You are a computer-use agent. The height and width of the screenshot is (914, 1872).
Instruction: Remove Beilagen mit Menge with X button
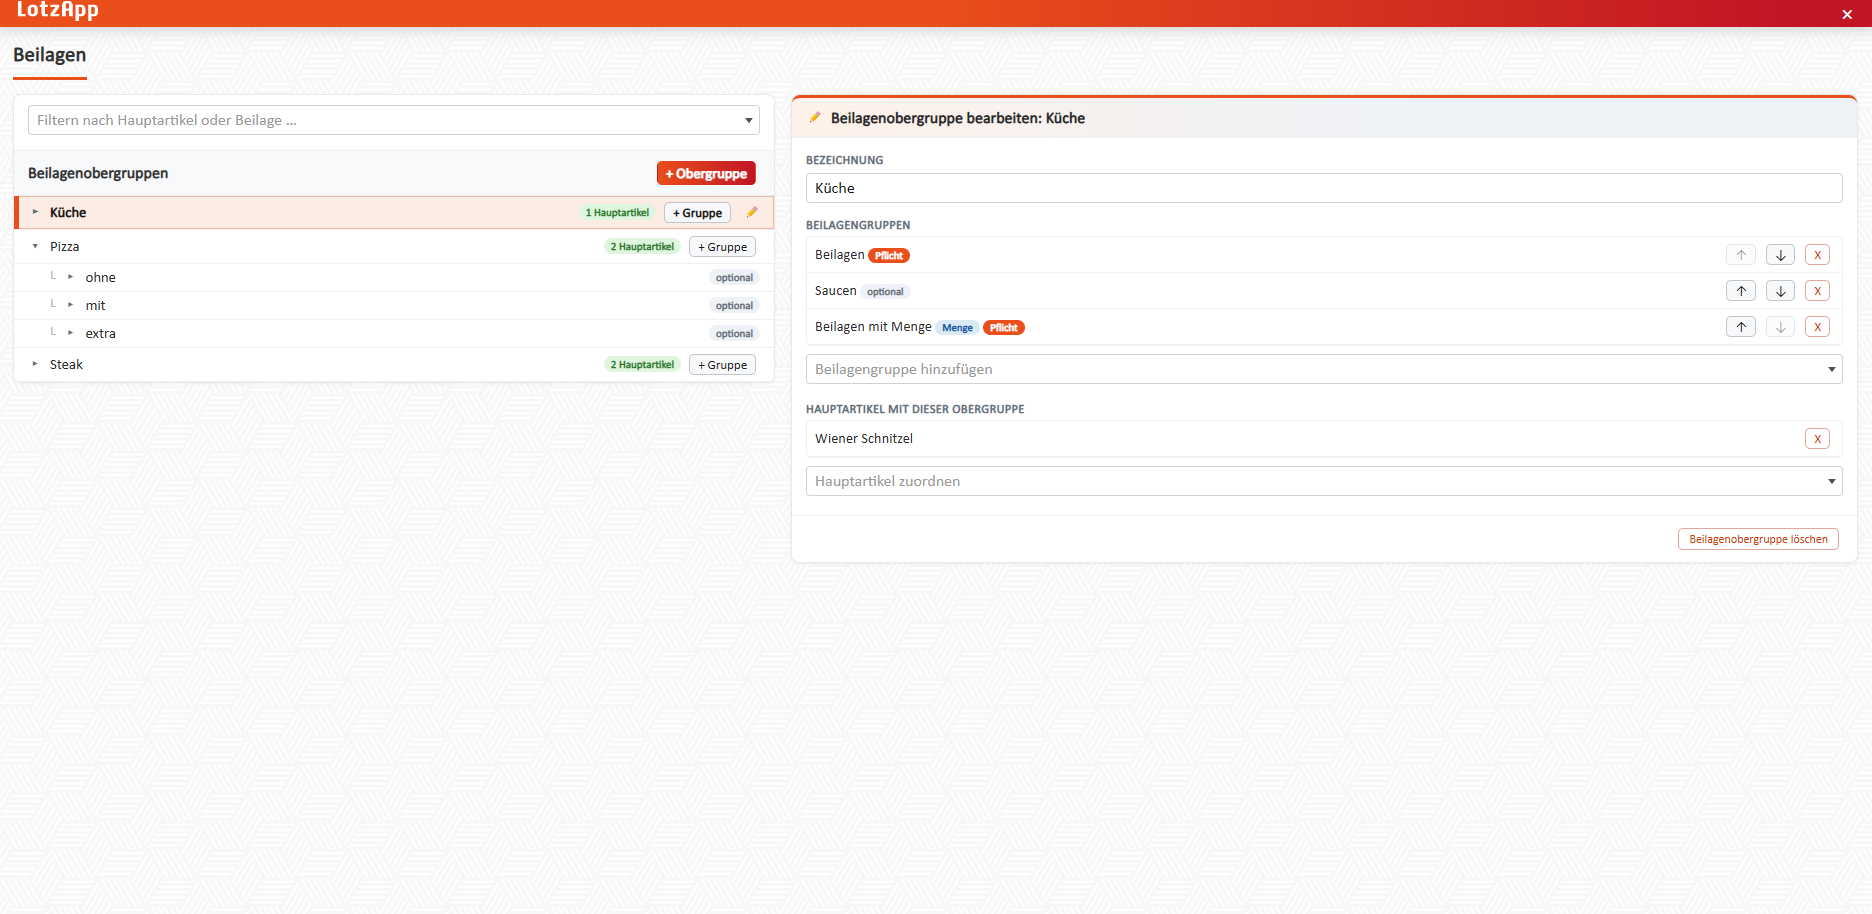point(1817,327)
